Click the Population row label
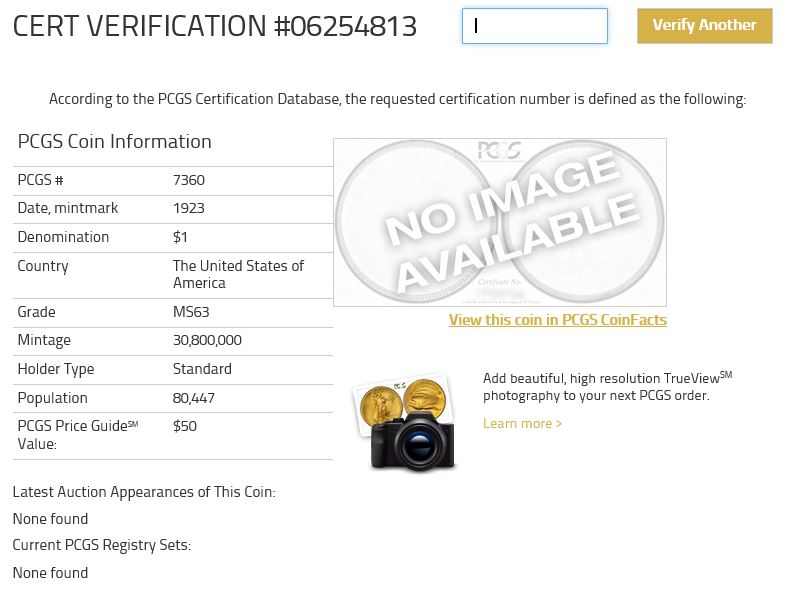This screenshot has width=792, height=592. click(53, 398)
